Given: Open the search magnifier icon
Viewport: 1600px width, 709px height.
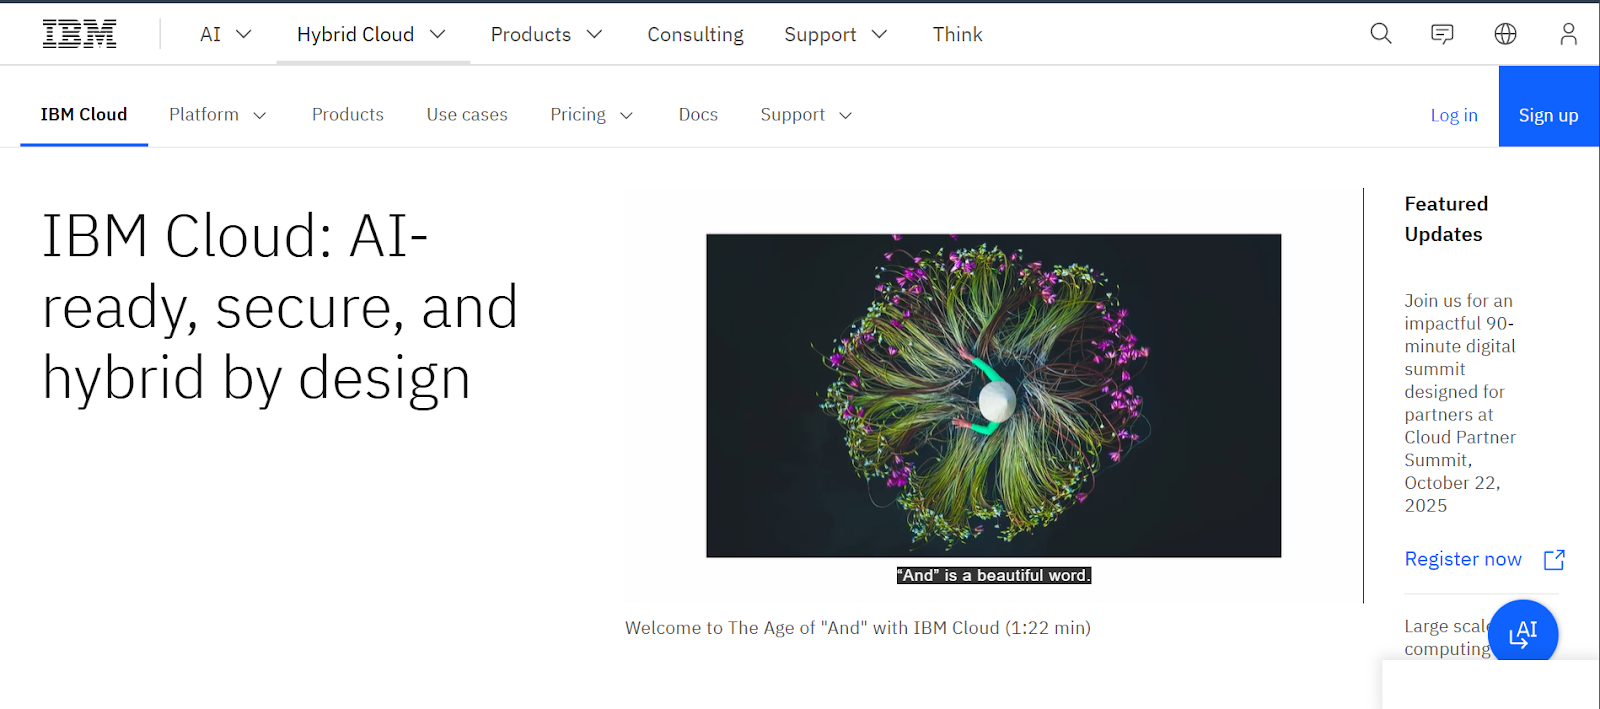Looking at the screenshot, I should (1381, 34).
